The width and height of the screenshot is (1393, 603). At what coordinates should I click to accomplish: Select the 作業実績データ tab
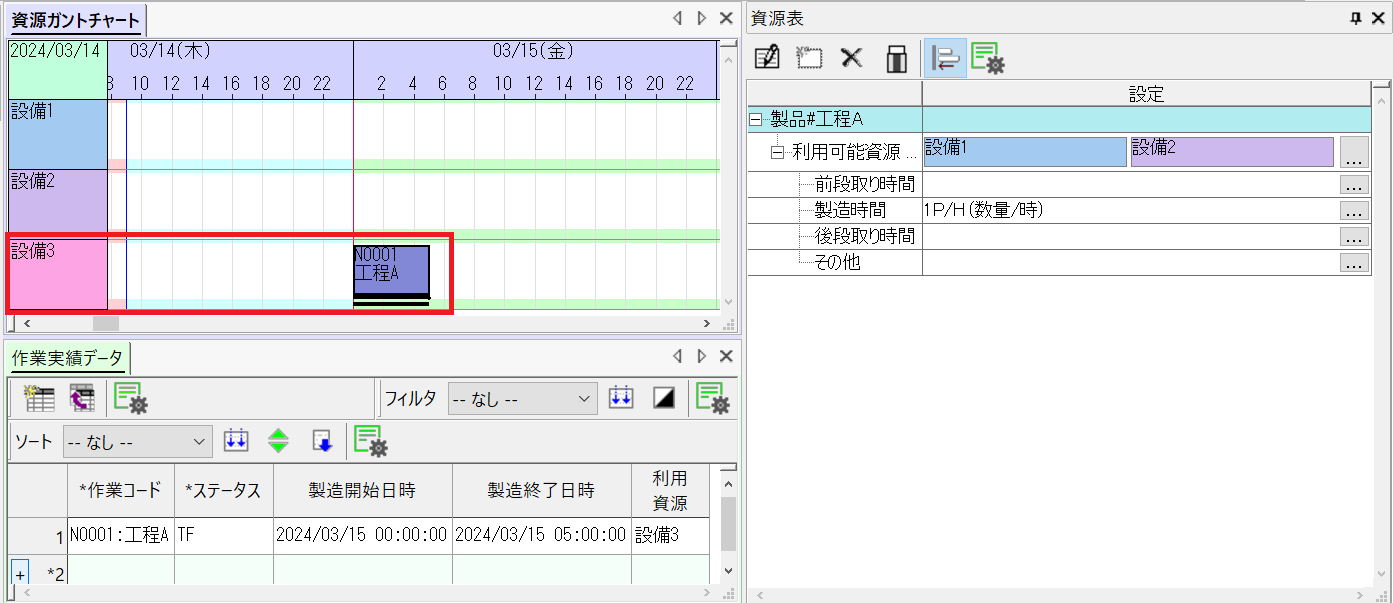[68, 358]
